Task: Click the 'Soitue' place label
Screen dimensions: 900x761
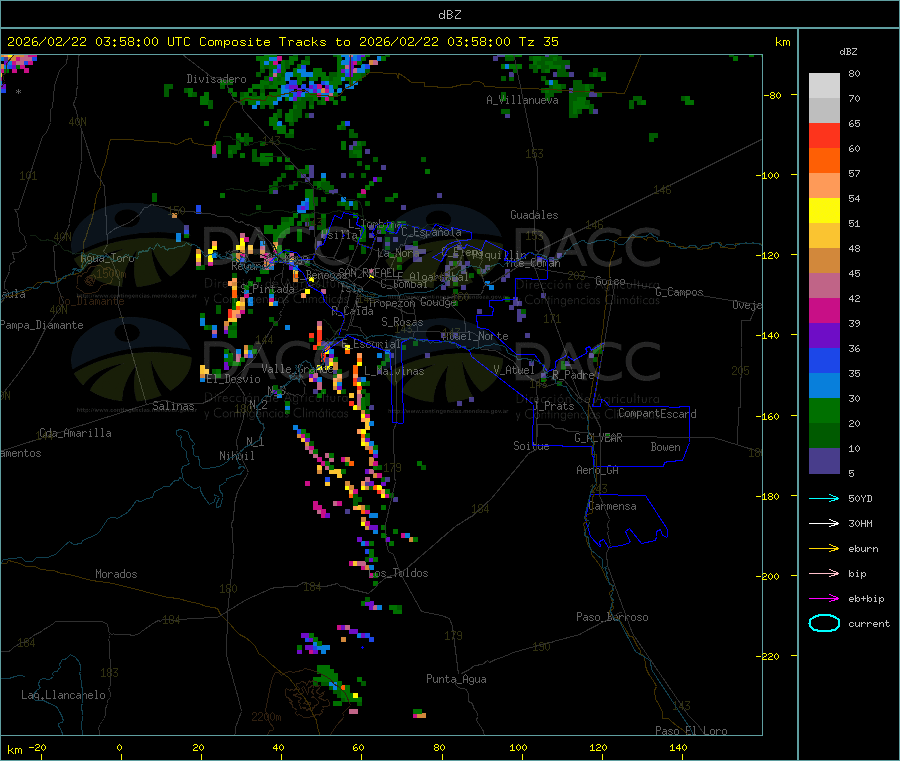Action: [x=532, y=446]
